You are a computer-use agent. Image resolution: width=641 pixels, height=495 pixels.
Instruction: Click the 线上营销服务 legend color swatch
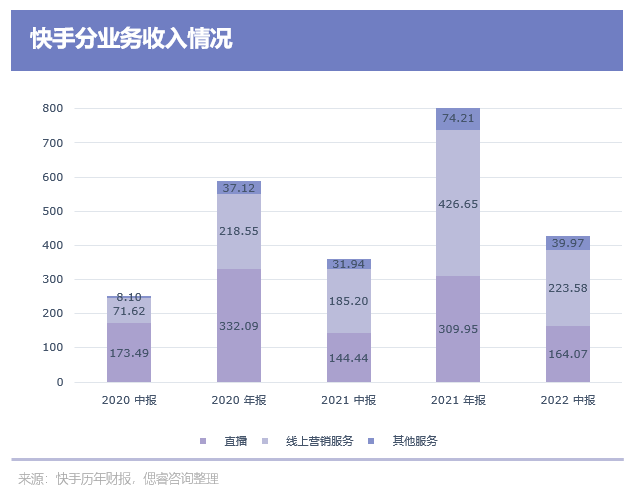265,441
